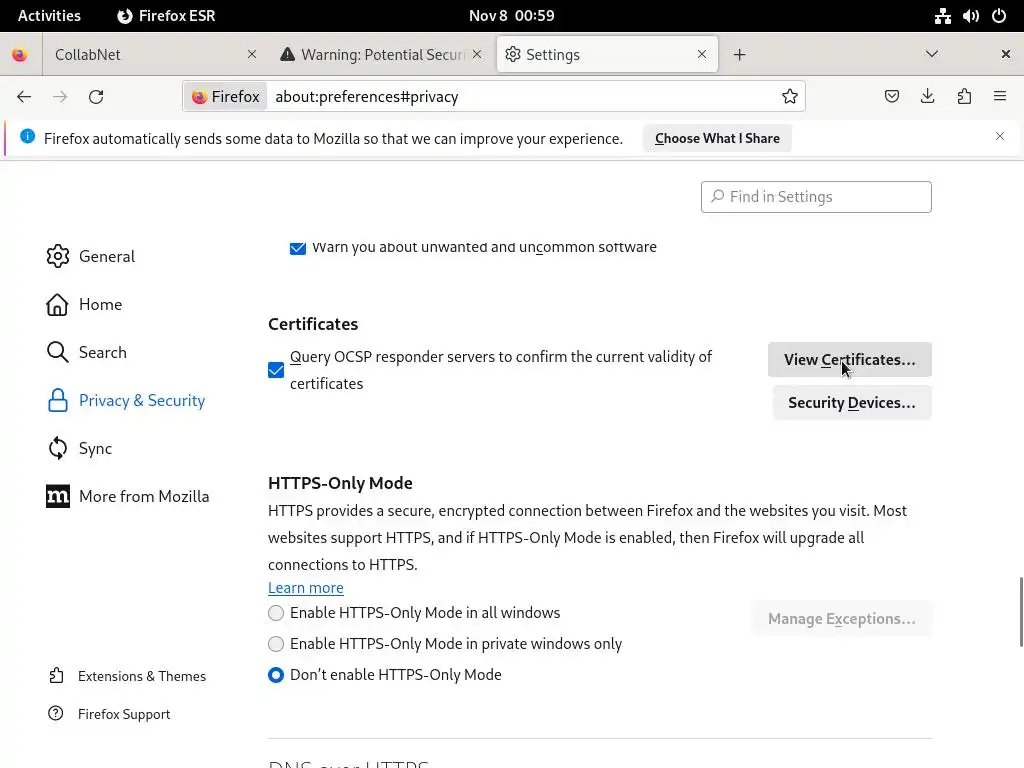Open the system status menu in top bar
This screenshot has width=1024, height=768.
click(x=970, y=16)
